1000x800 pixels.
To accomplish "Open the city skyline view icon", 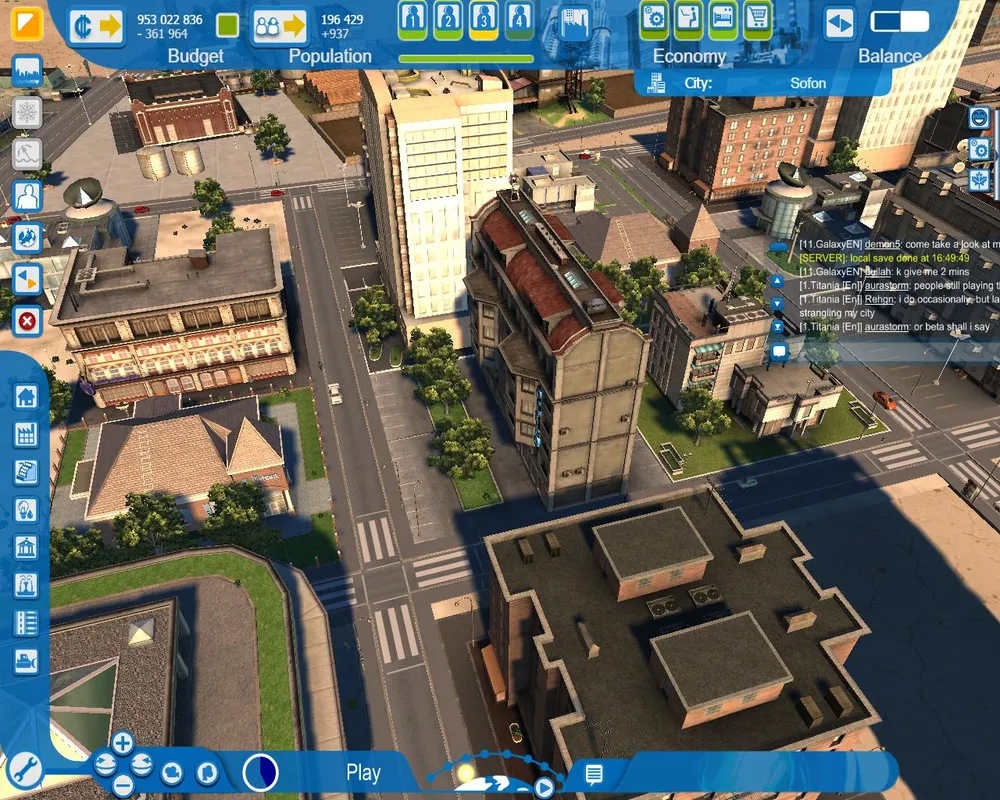I will pyautogui.click(x=27, y=71).
